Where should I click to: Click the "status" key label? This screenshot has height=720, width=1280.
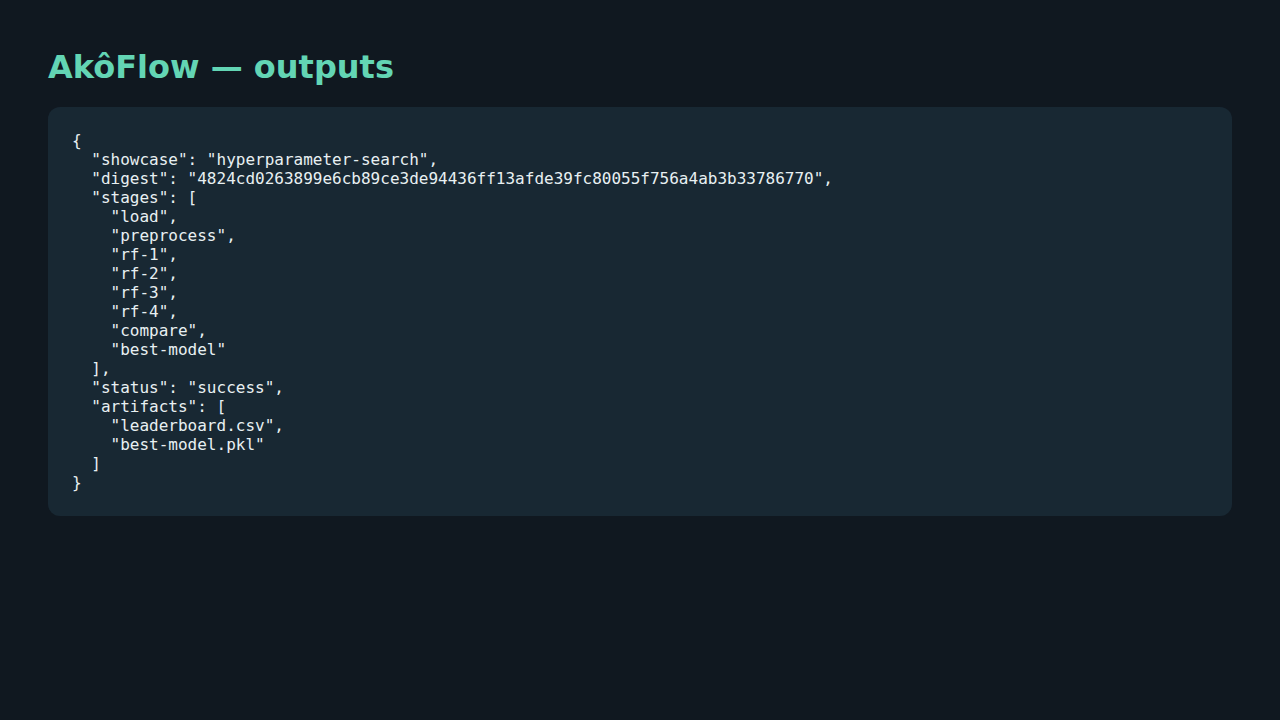130,388
